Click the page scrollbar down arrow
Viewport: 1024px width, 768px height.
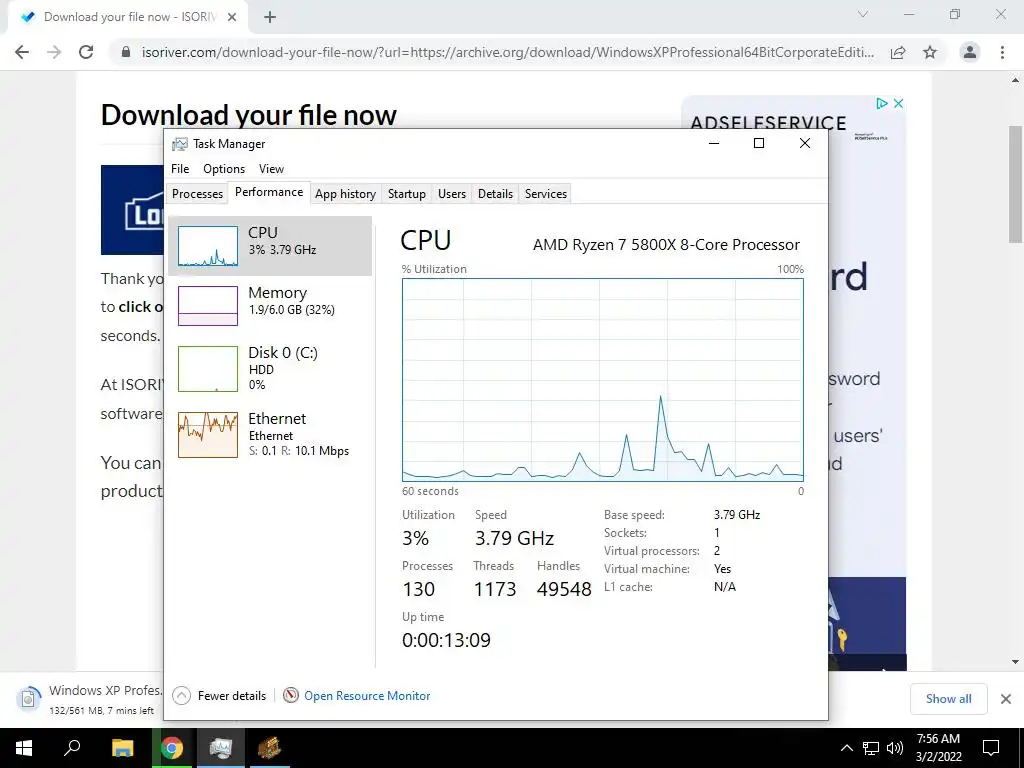click(1016, 662)
